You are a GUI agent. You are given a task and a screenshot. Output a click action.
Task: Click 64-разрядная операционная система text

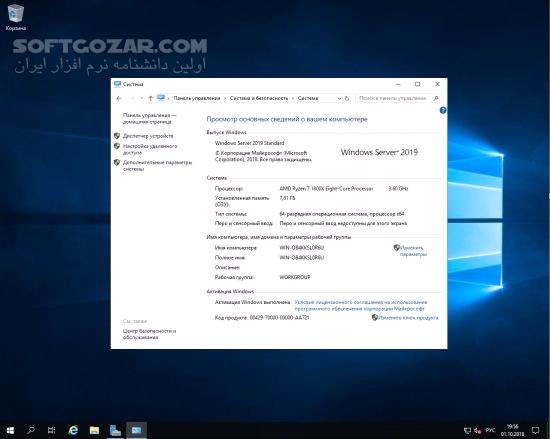point(342,214)
